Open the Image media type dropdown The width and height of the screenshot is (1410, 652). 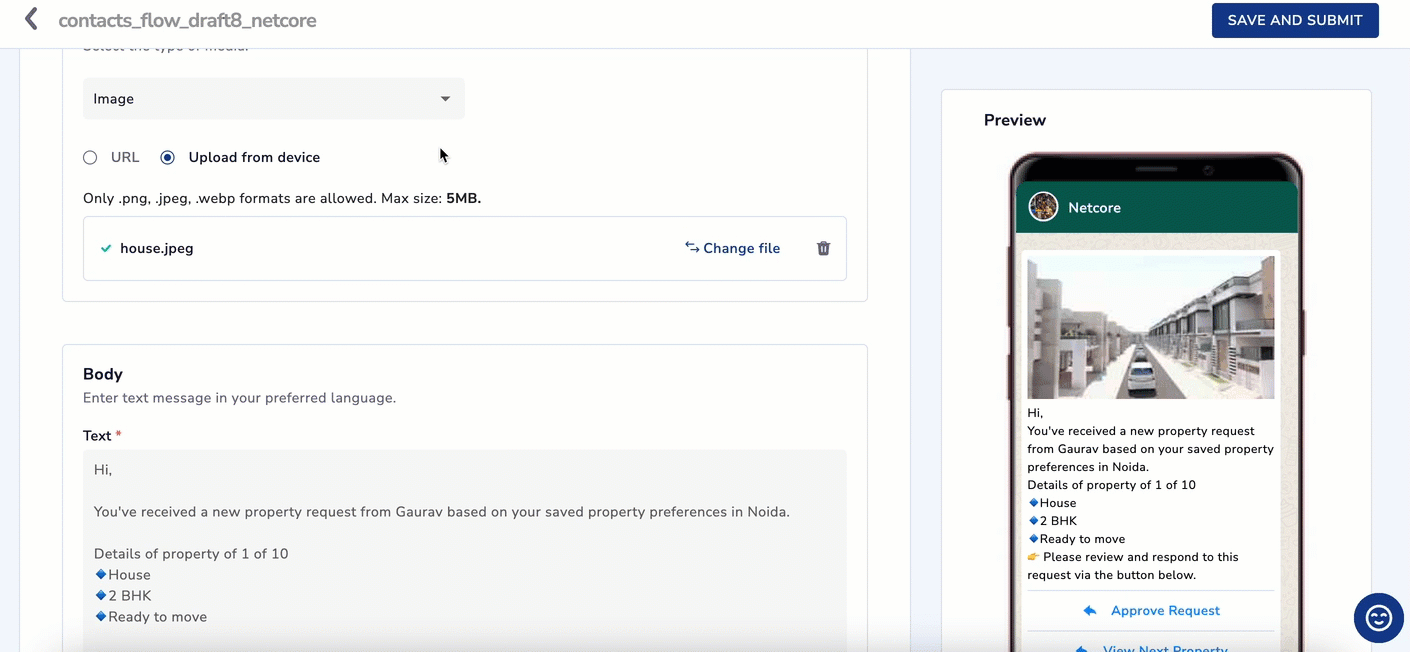click(x=274, y=99)
